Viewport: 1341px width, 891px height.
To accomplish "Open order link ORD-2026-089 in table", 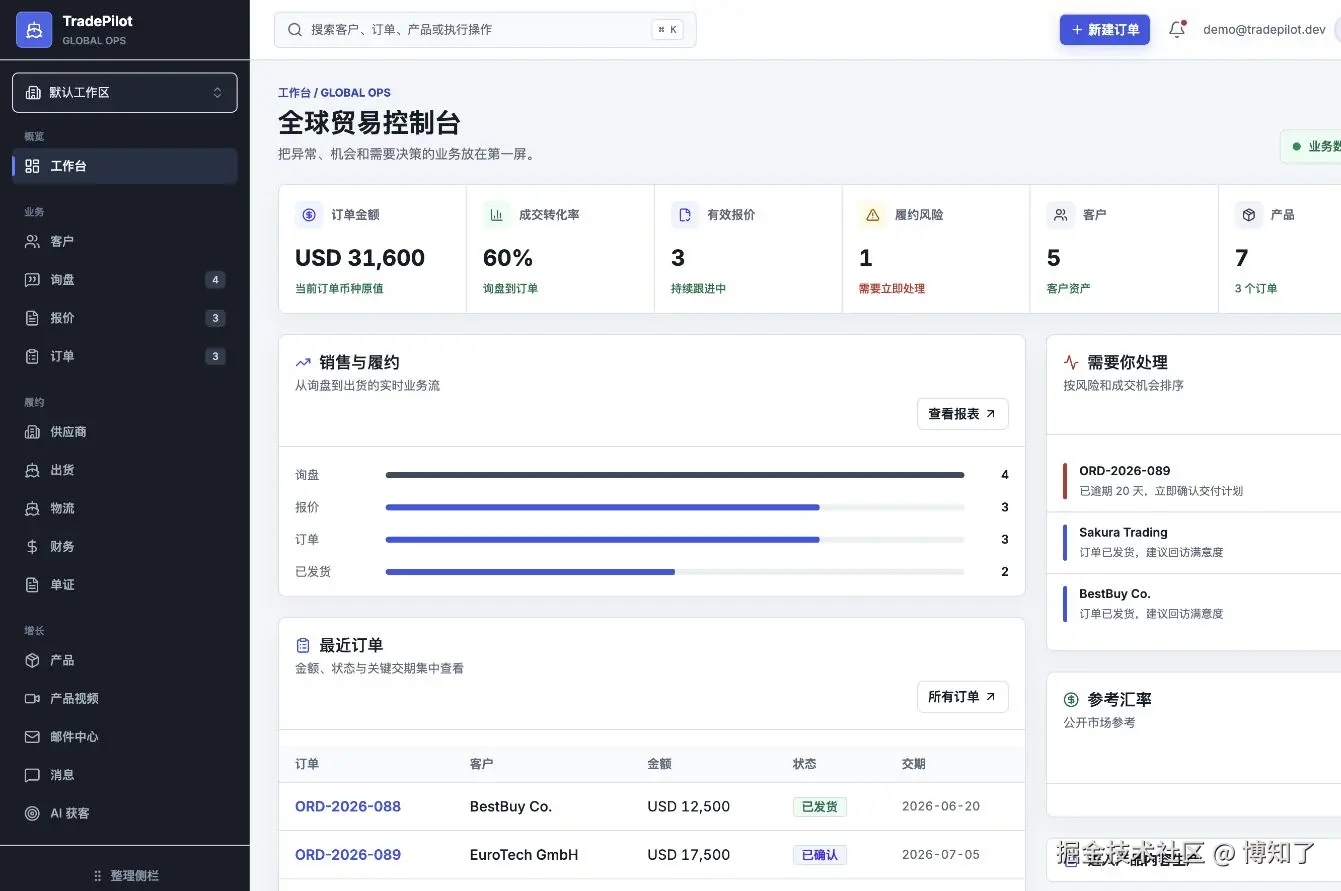I will (x=348, y=854).
